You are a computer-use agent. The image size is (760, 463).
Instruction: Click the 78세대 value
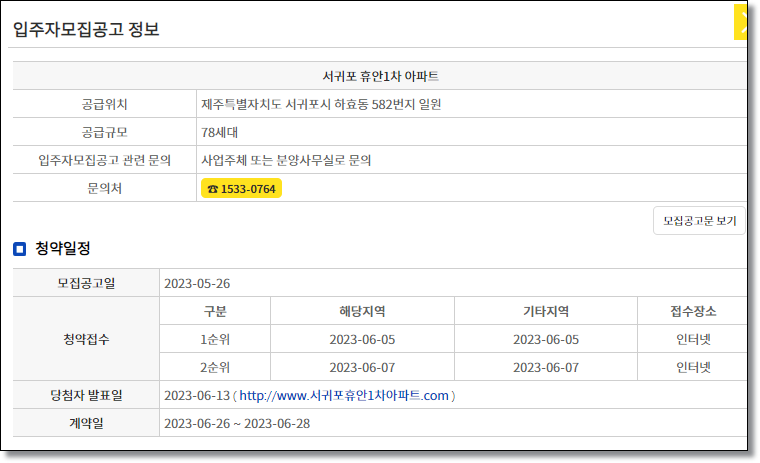(x=219, y=132)
